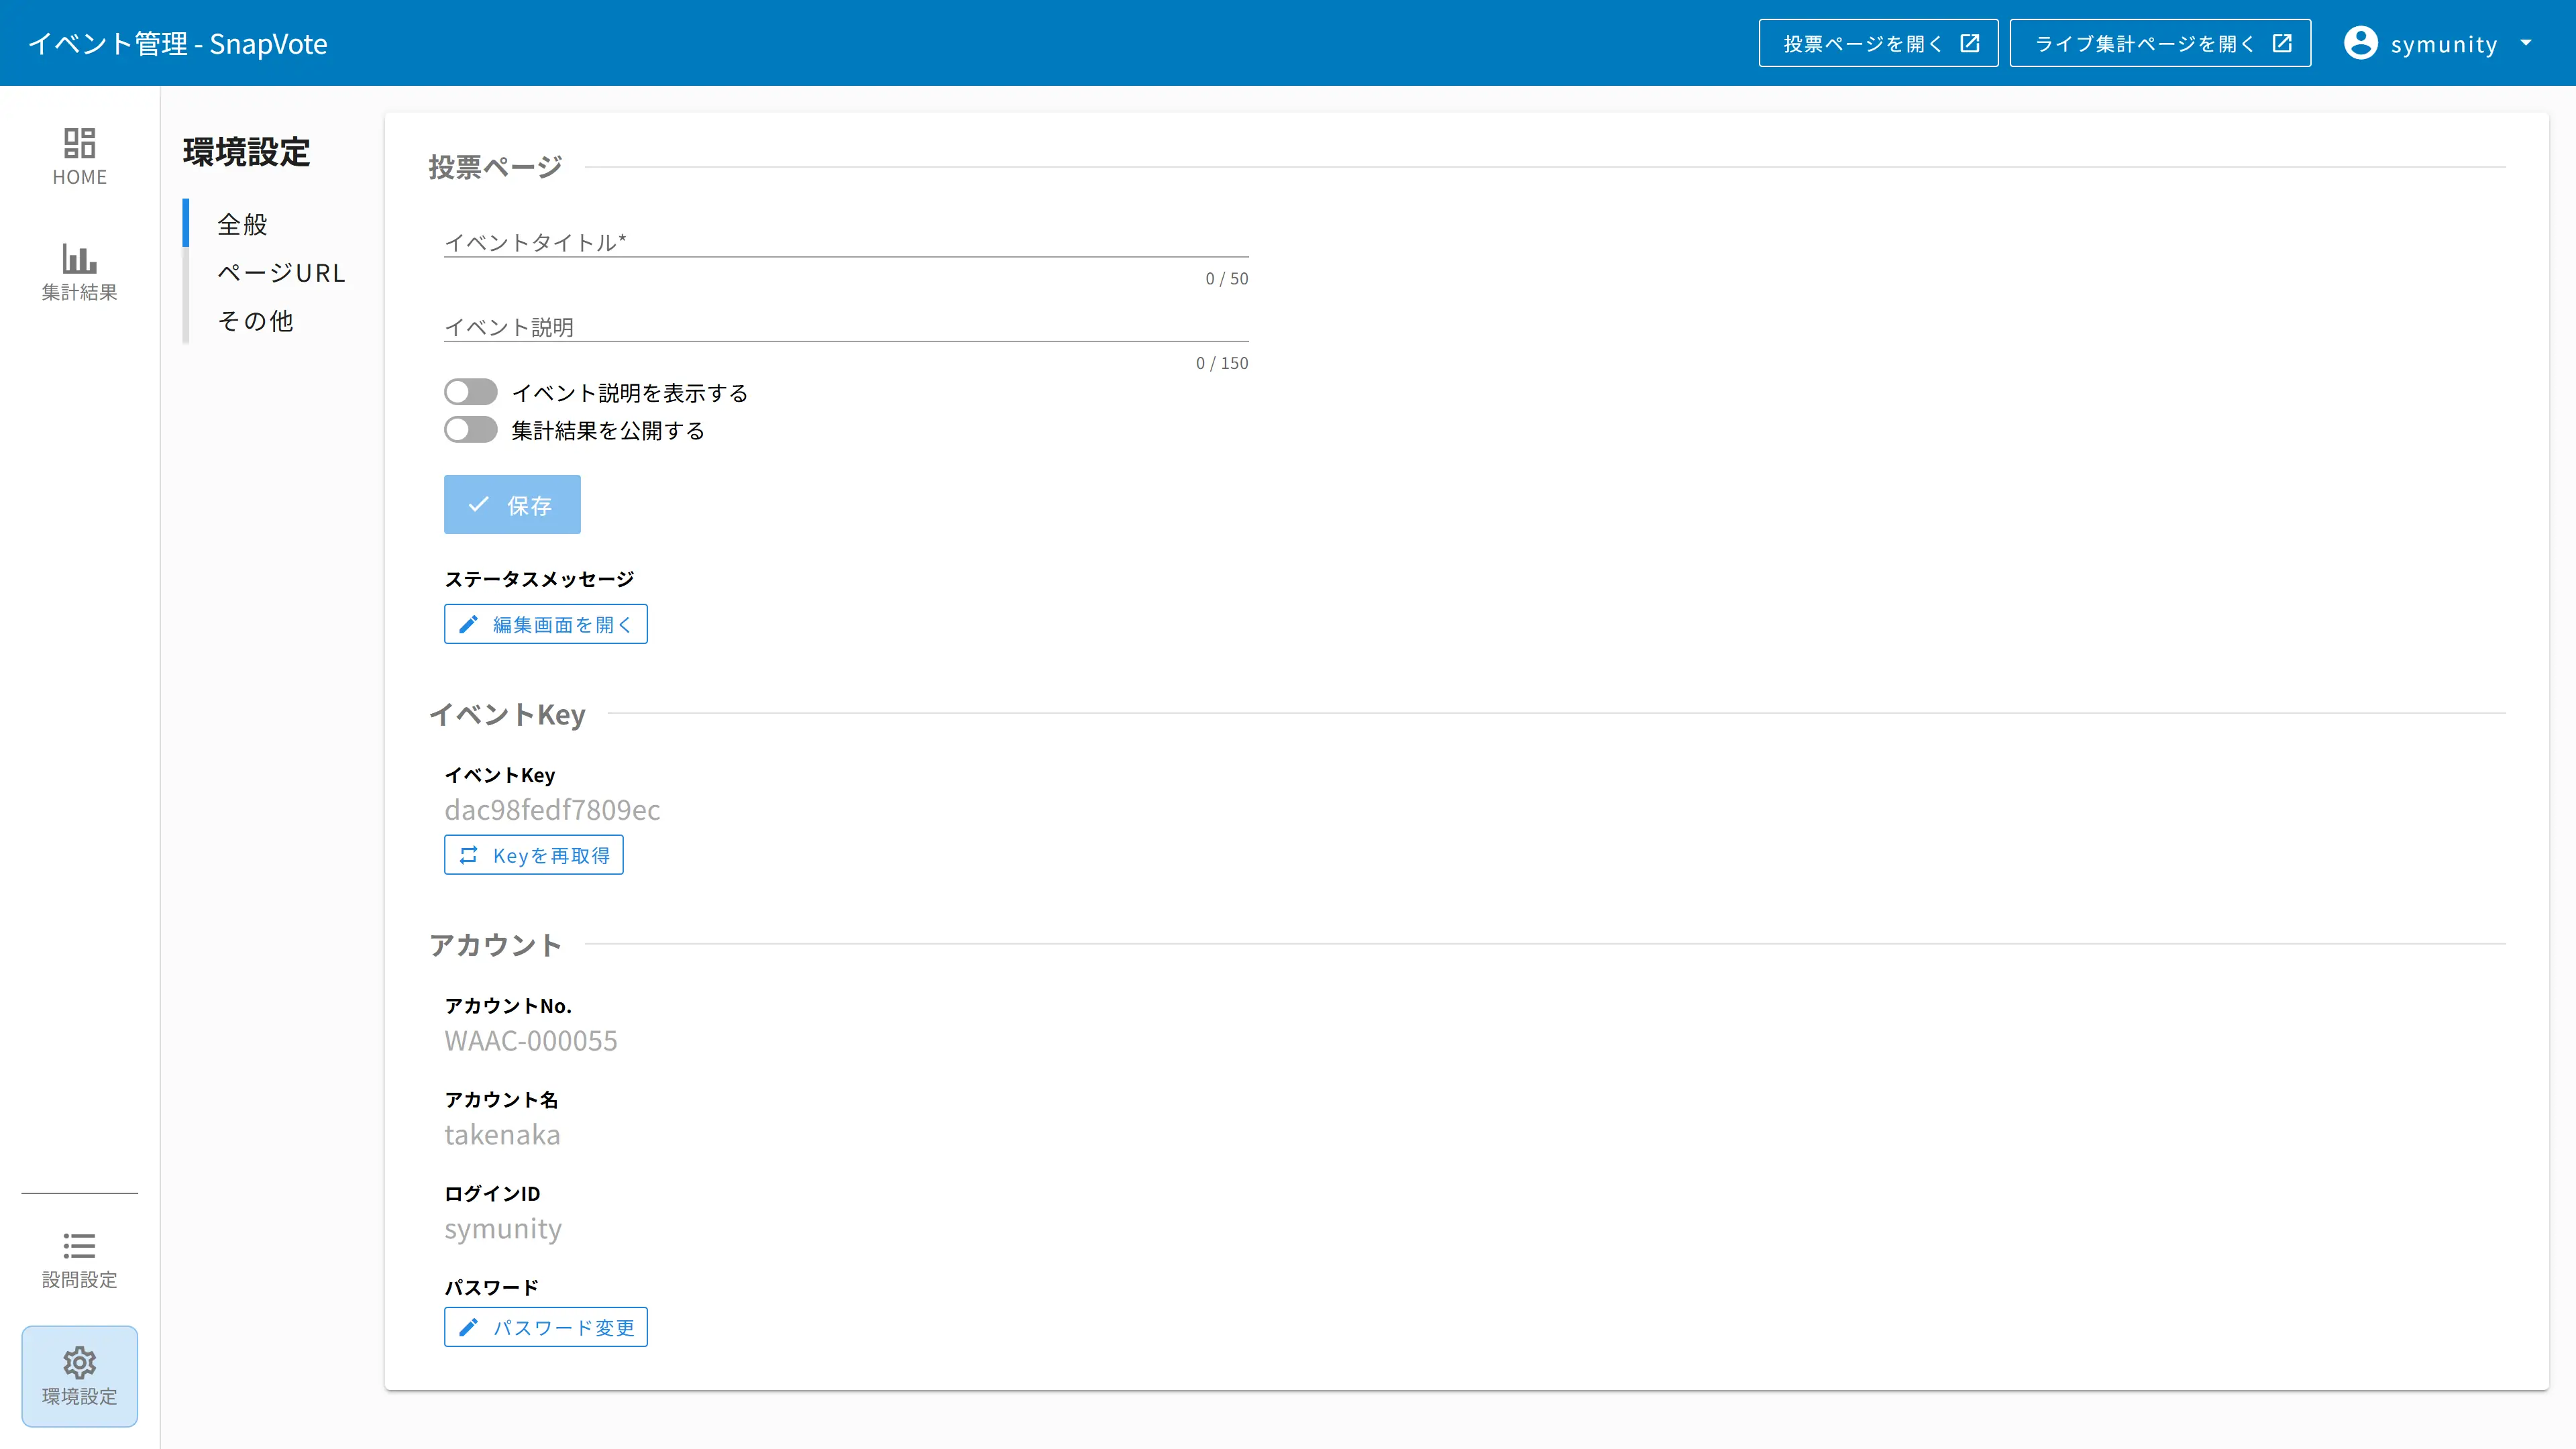Viewport: 2576px width, 1449px height.
Task: Click the SnapVote page title header
Action: [x=178, y=43]
